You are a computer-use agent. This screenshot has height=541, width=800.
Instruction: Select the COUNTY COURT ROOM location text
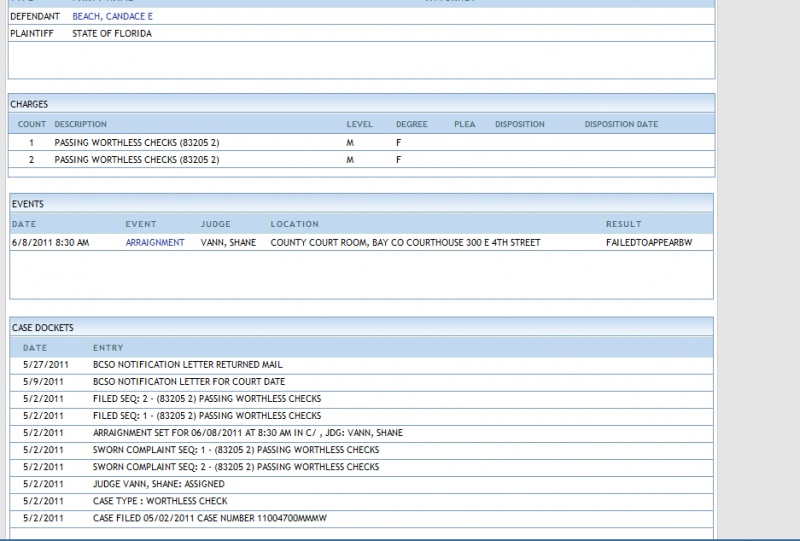(405, 242)
